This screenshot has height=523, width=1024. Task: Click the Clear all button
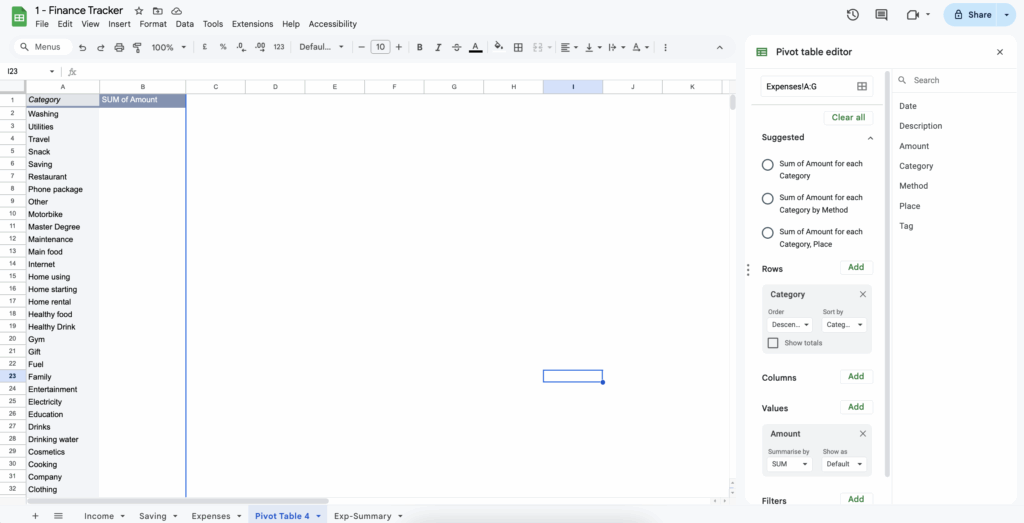click(x=848, y=117)
